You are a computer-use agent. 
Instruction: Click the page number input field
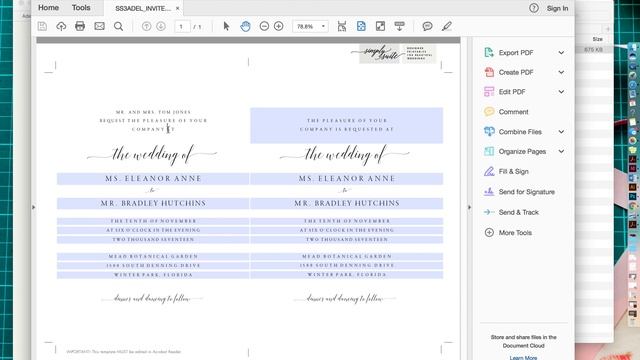[181, 27]
